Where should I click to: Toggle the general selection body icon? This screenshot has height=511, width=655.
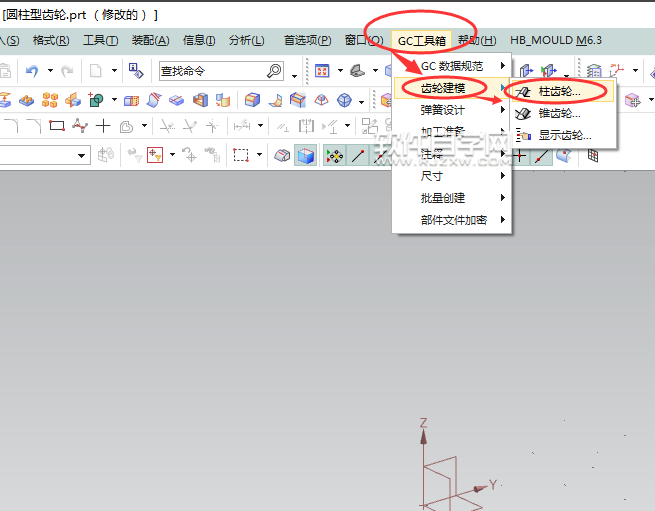coord(282,155)
